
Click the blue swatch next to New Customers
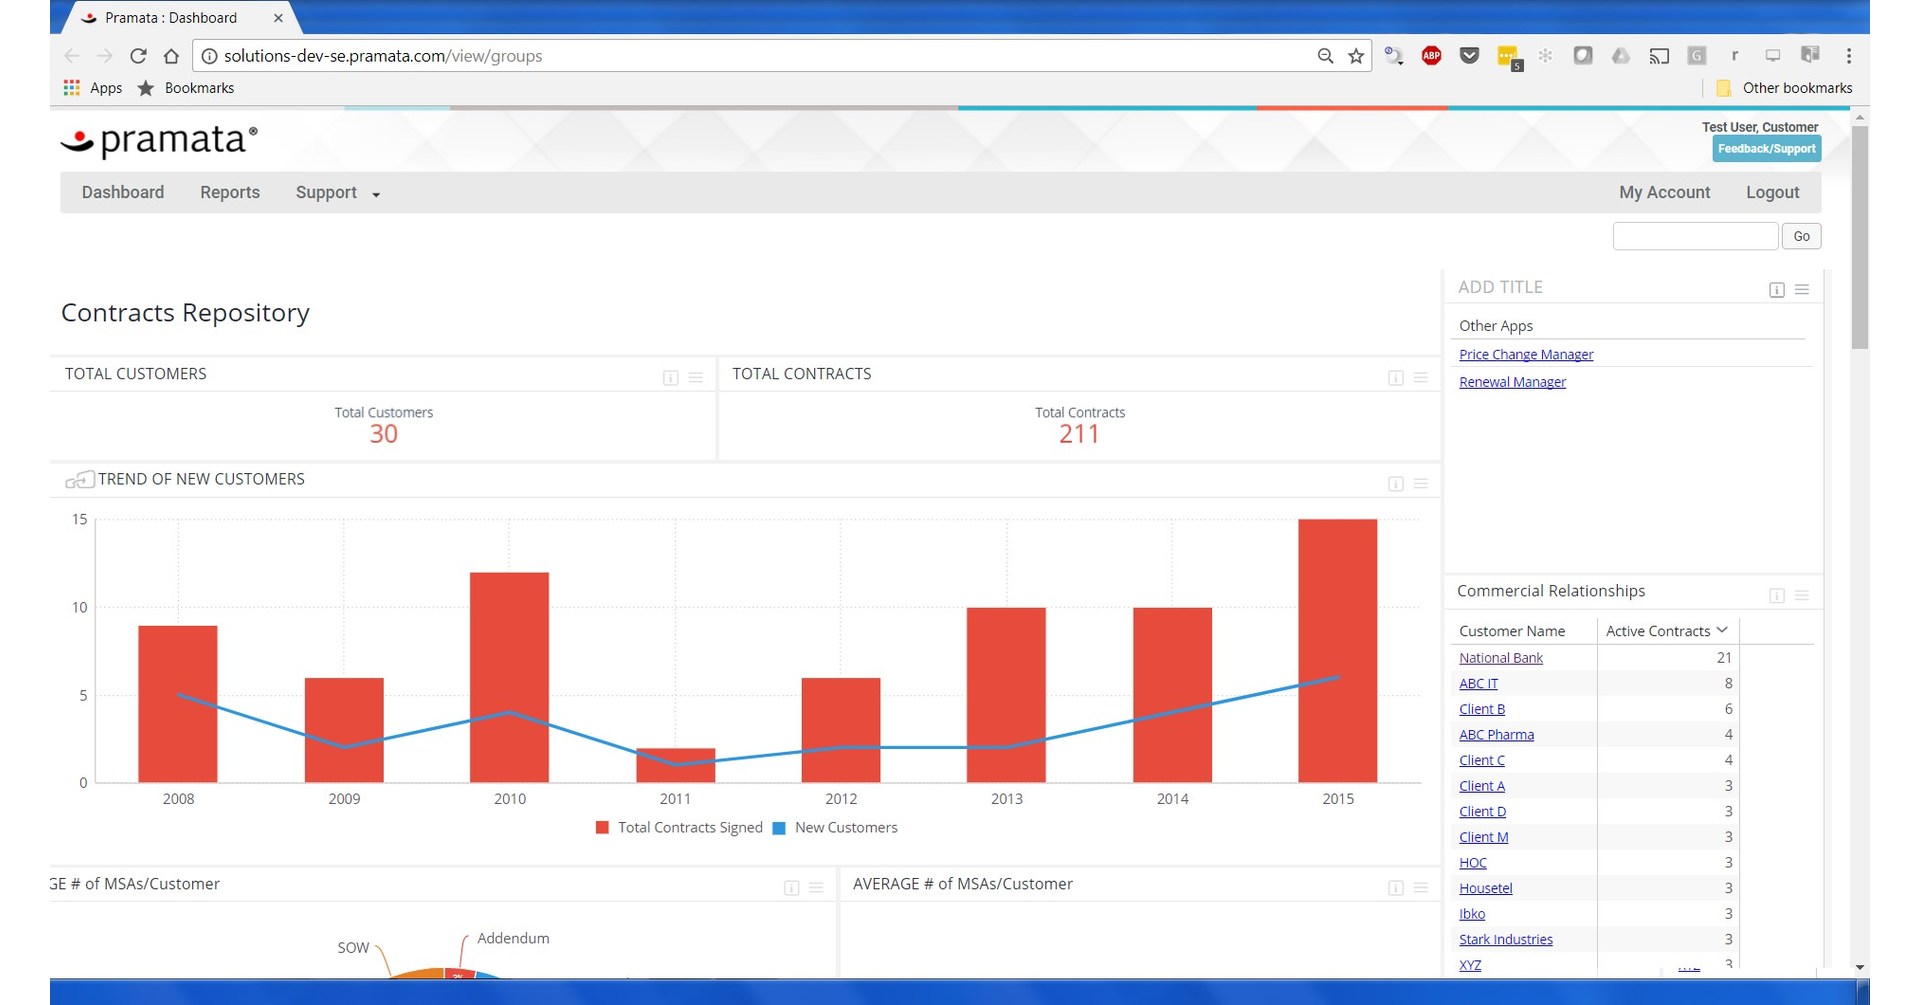[x=778, y=827]
